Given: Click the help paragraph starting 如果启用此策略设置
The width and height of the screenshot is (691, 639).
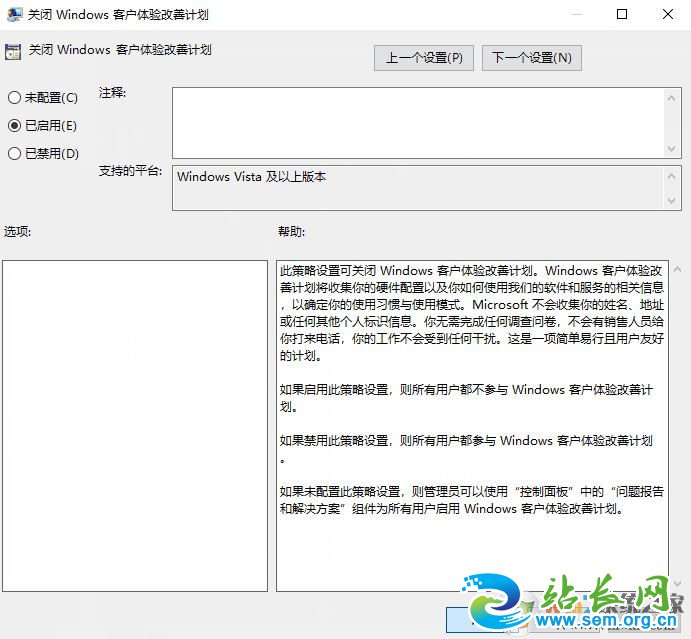Looking at the screenshot, I should (466, 398).
